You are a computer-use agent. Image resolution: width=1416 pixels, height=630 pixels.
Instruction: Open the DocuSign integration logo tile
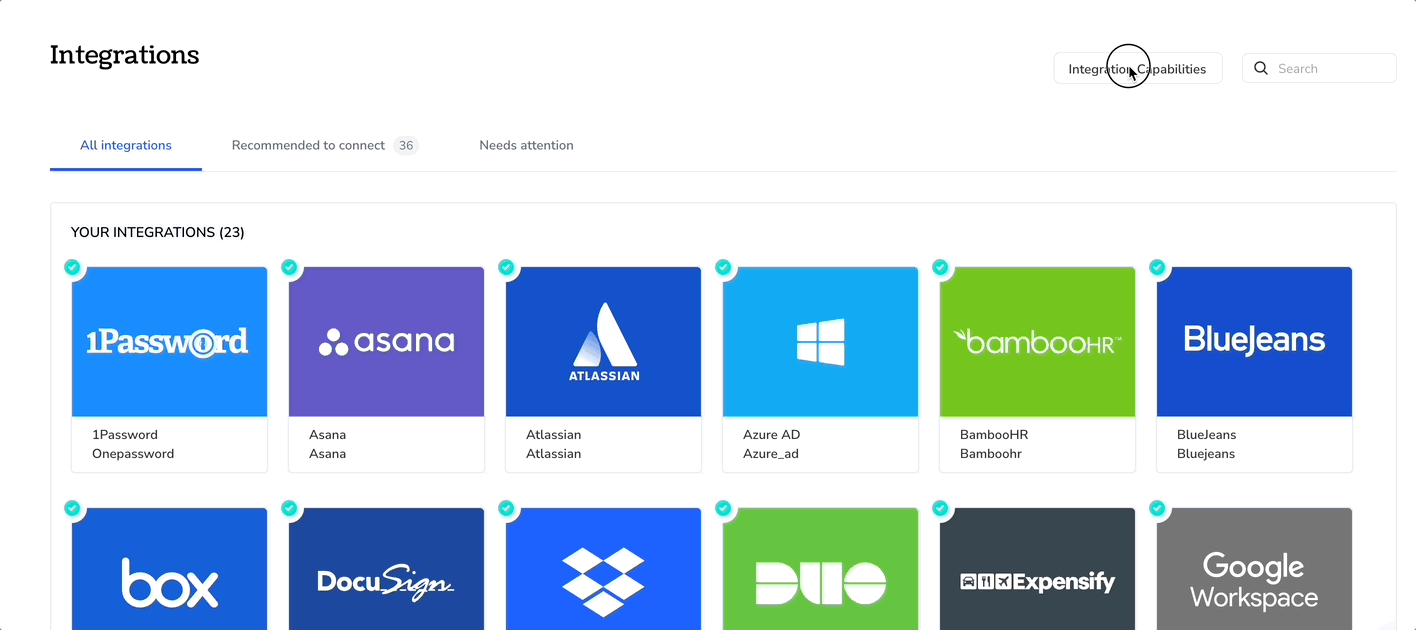click(386, 569)
